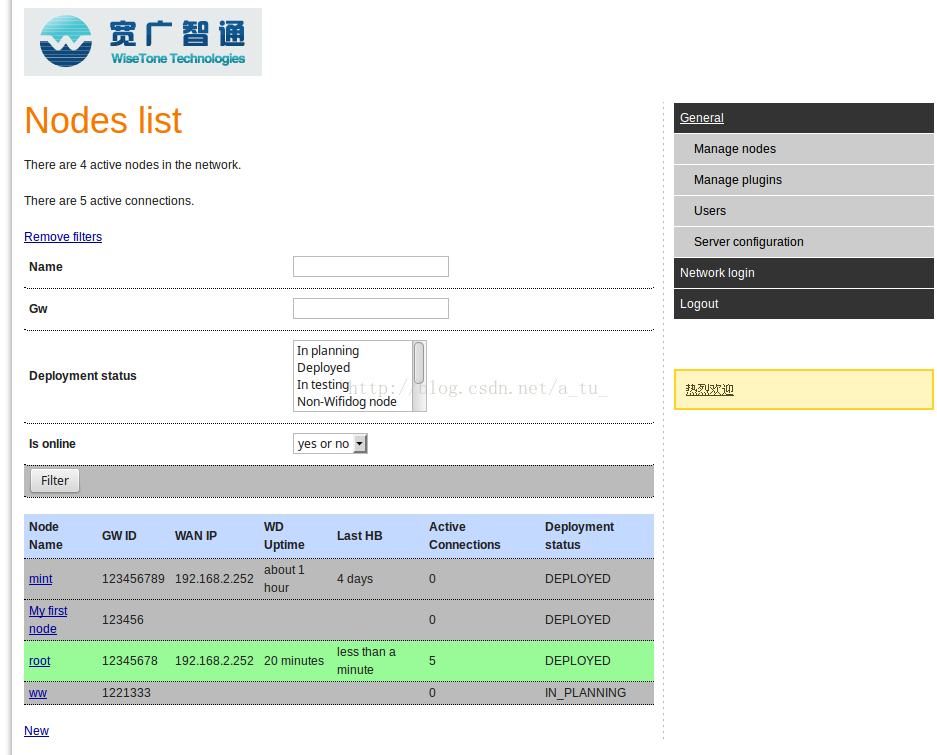Click the WD Uptime column header

pyautogui.click(x=284, y=536)
